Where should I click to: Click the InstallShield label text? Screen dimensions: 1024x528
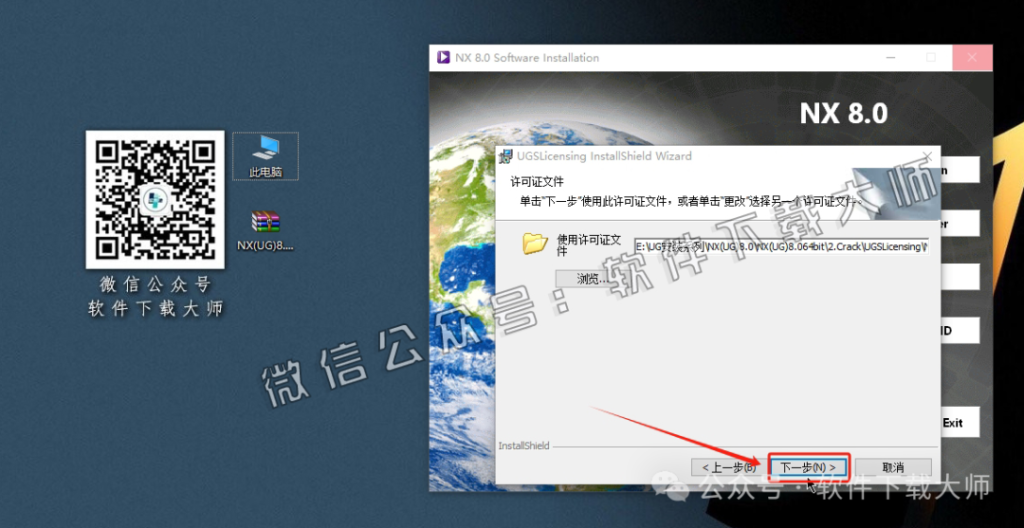[524, 446]
